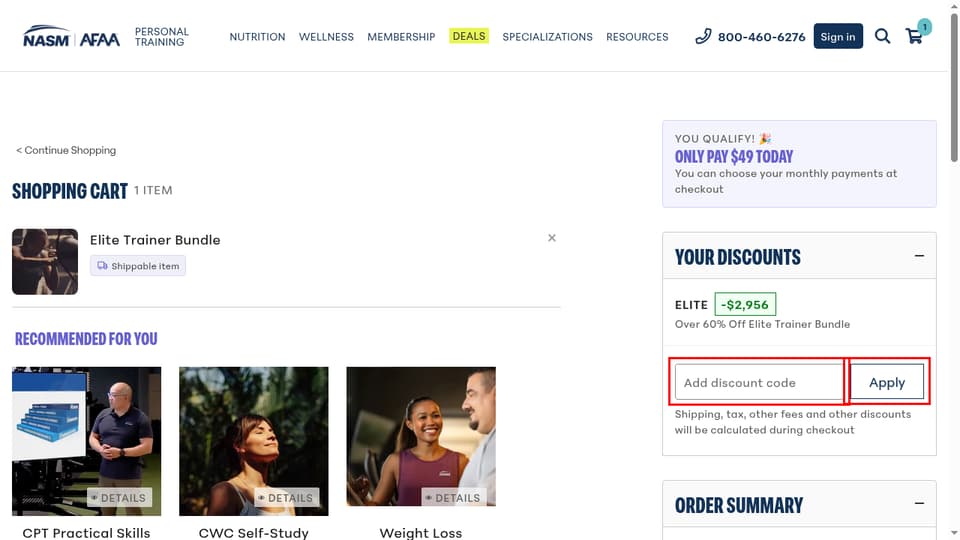Click the -$2,956 discount badge
Screen dimensions: 960x540
coord(745,304)
